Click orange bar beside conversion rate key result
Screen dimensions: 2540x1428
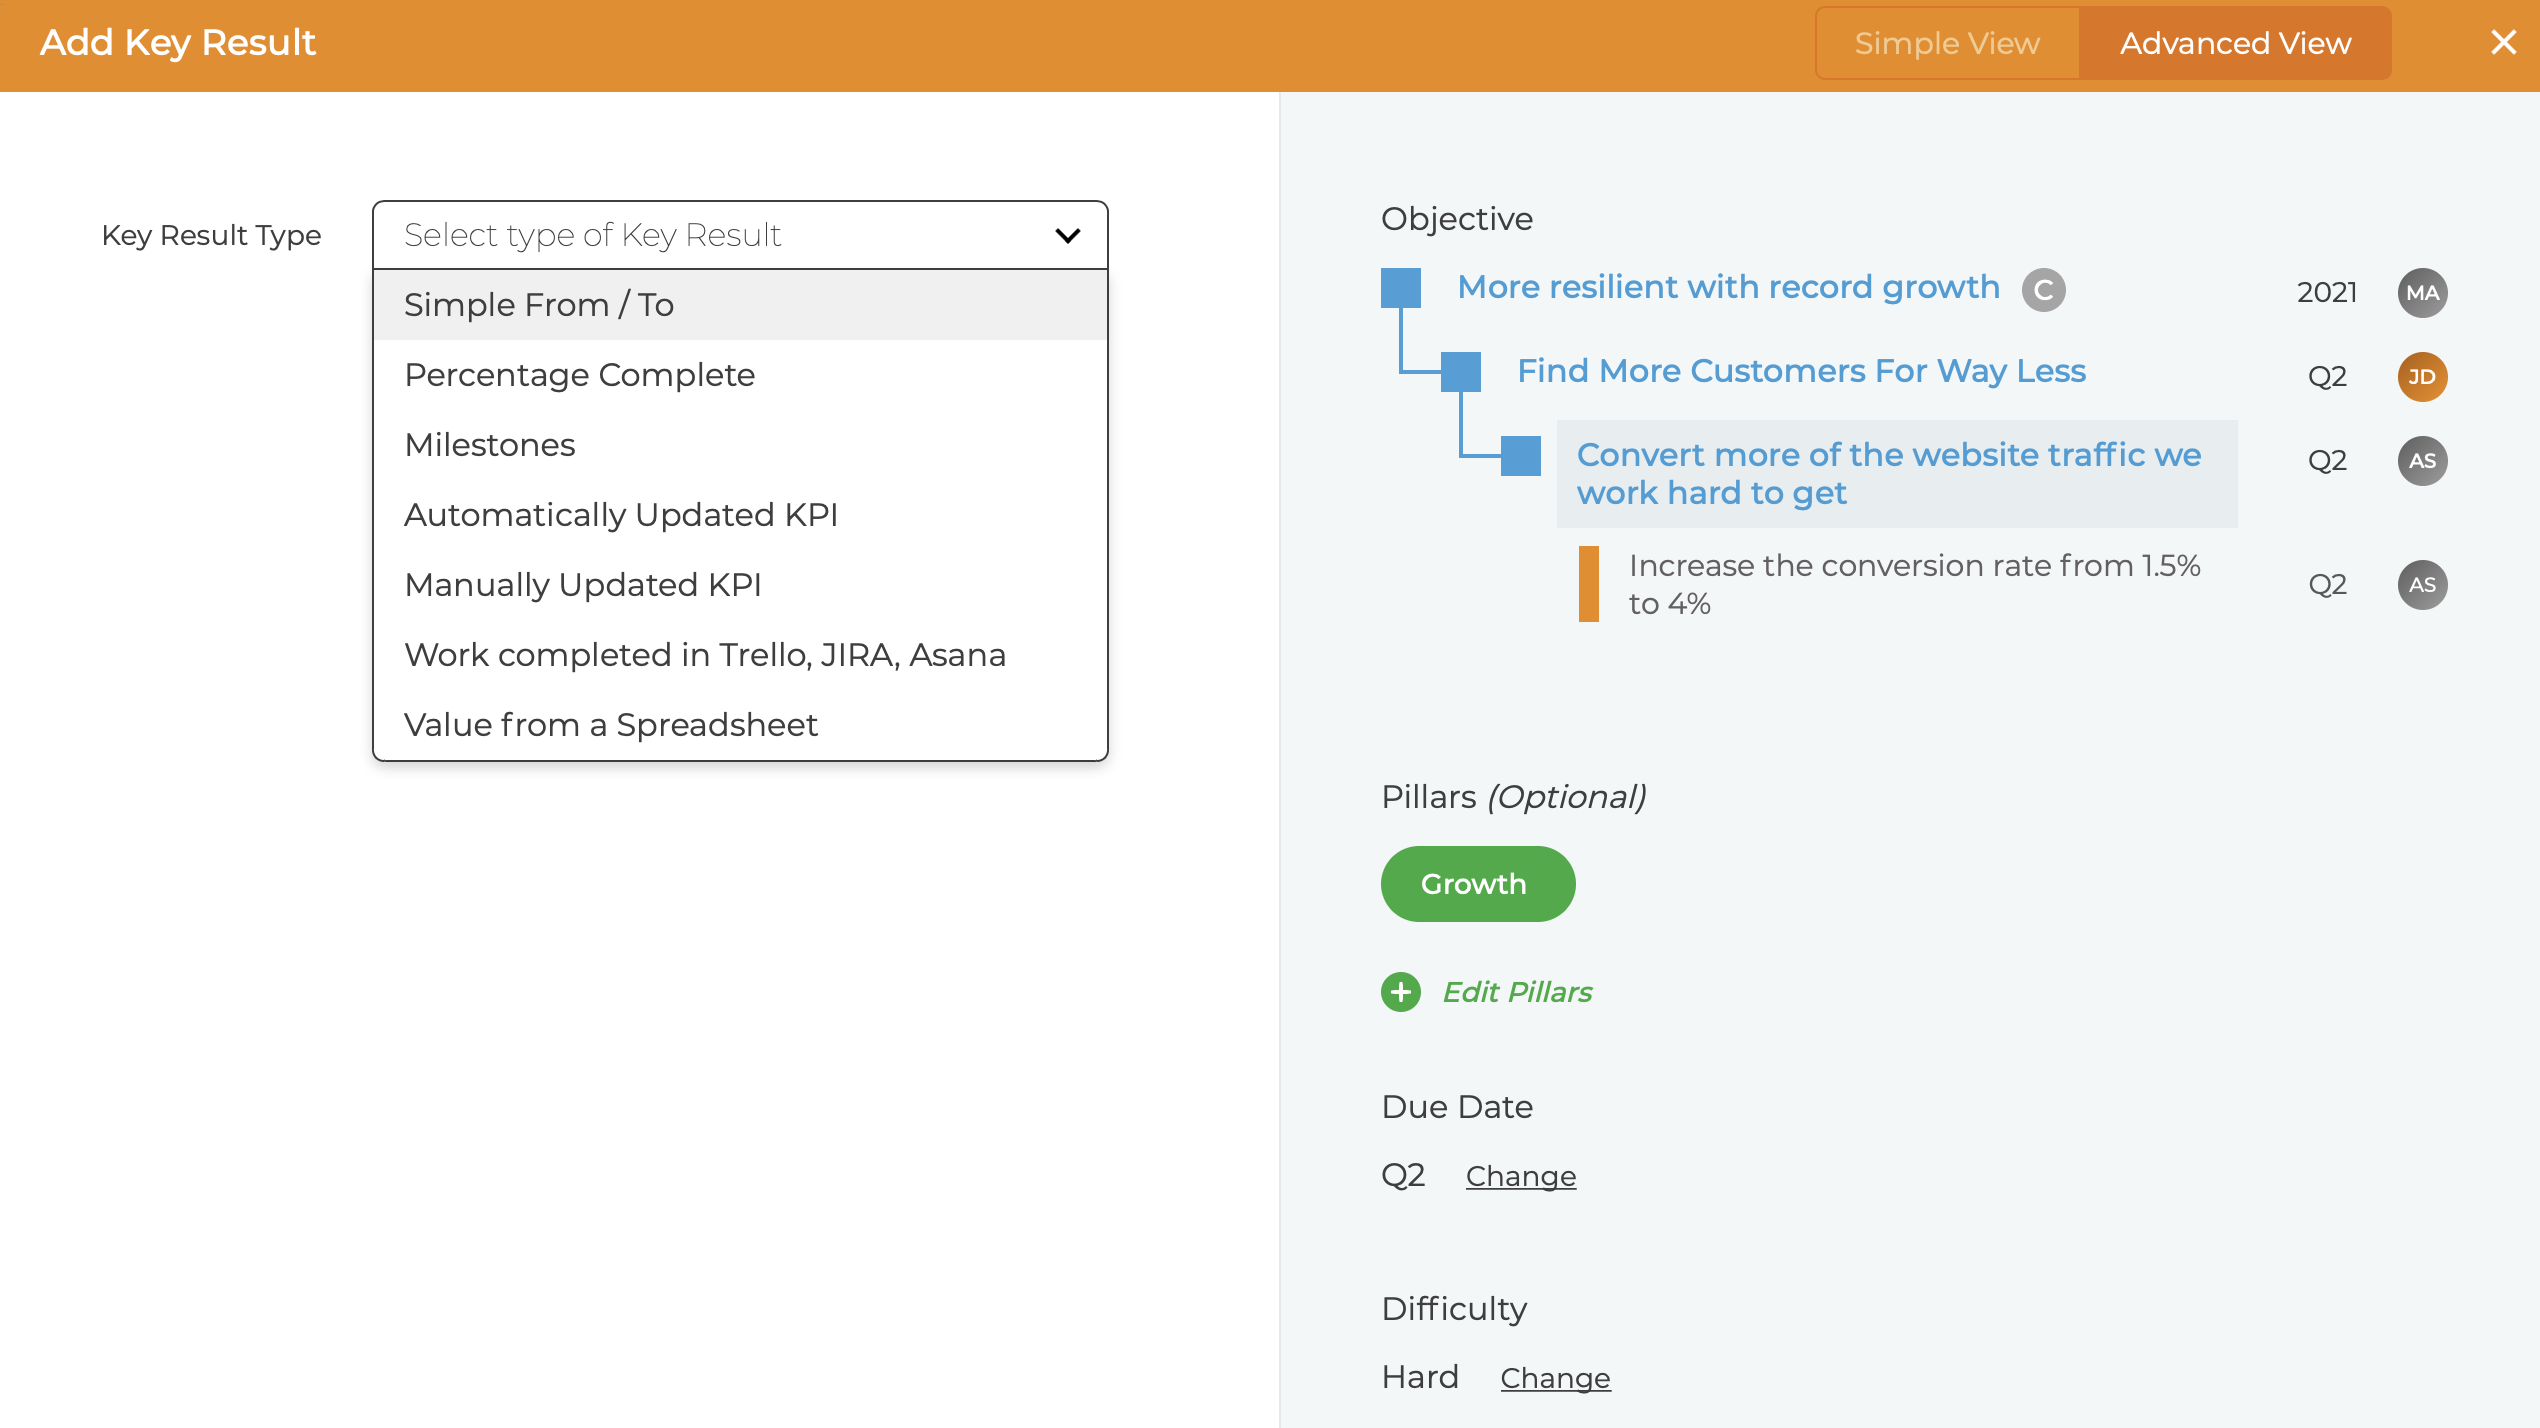pos(1589,584)
